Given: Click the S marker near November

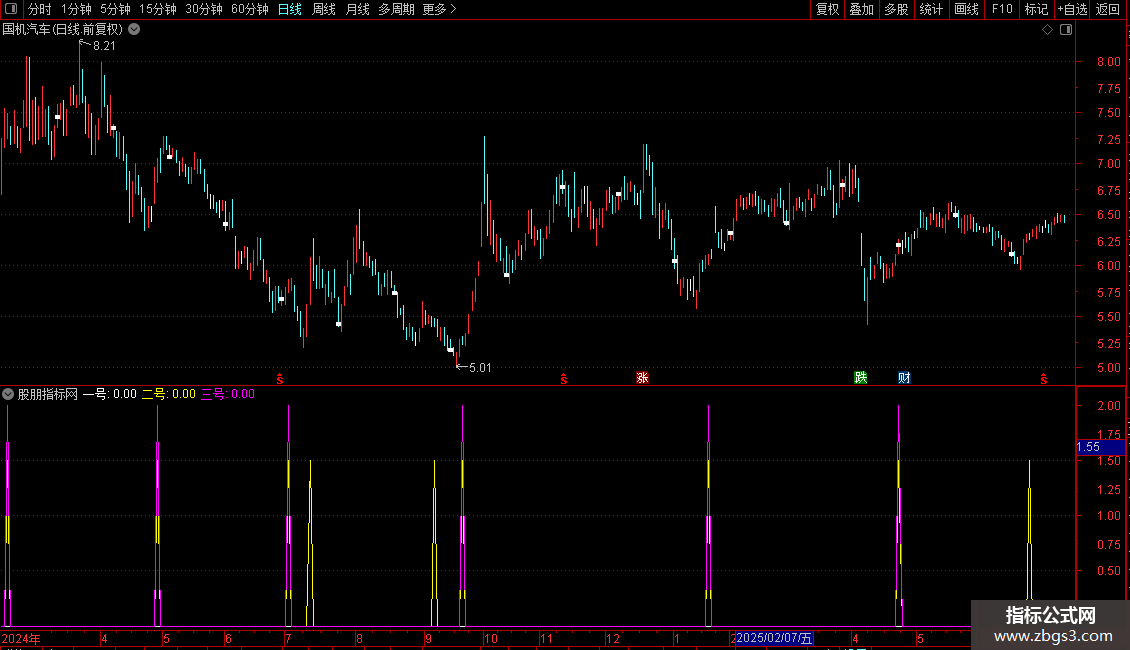Looking at the screenshot, I should 564,379.
